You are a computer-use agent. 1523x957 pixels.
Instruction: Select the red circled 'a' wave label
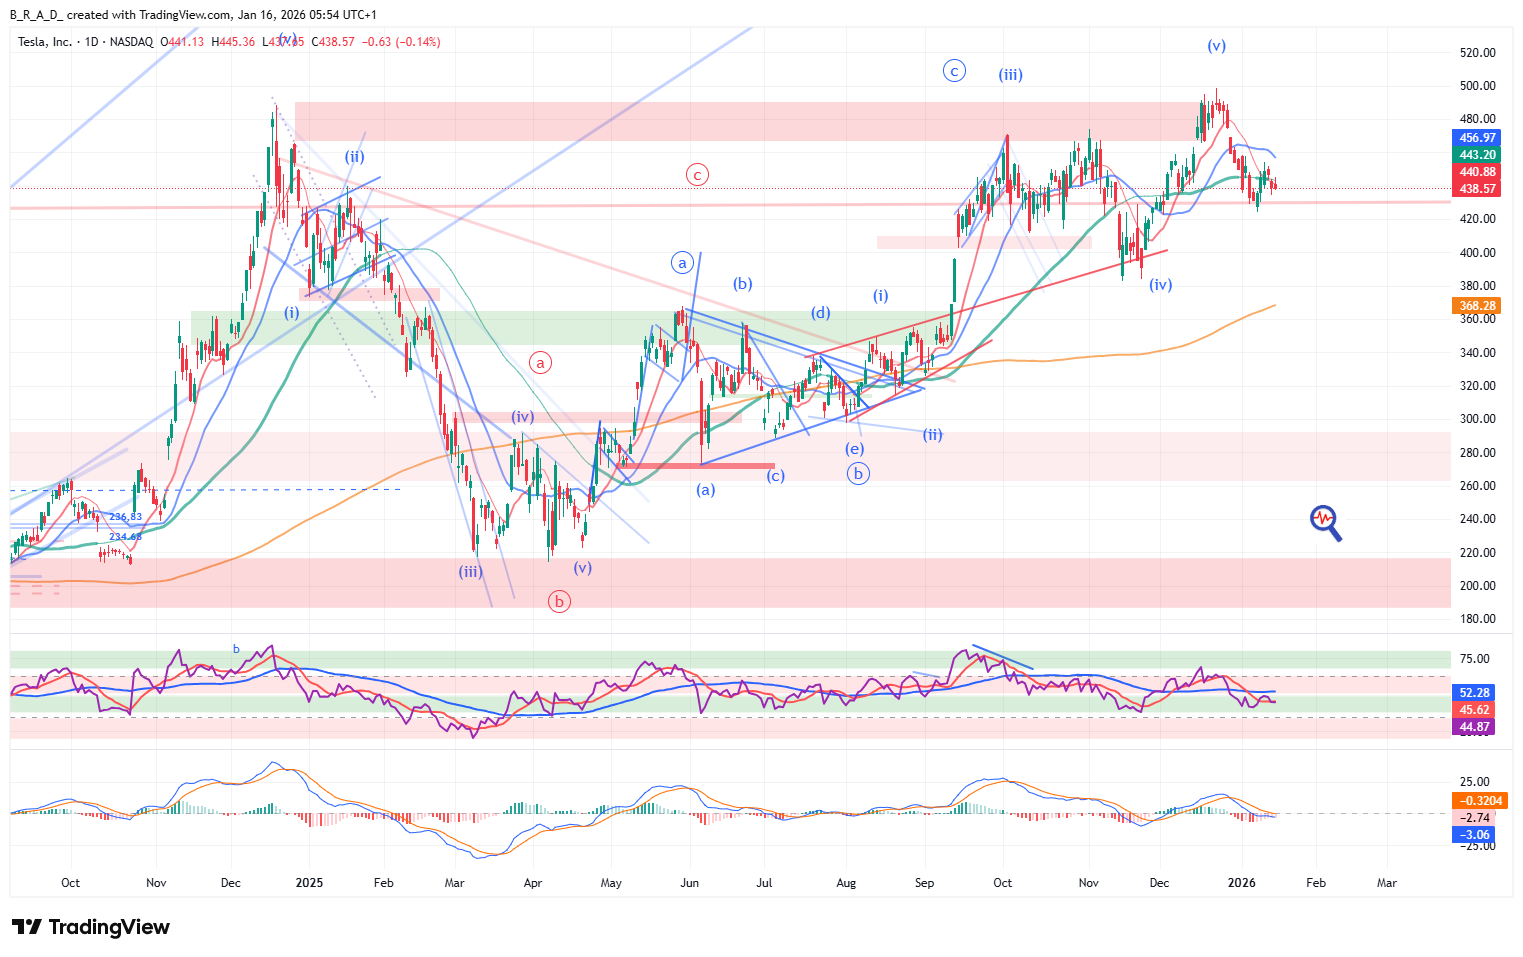click(540, 362)
